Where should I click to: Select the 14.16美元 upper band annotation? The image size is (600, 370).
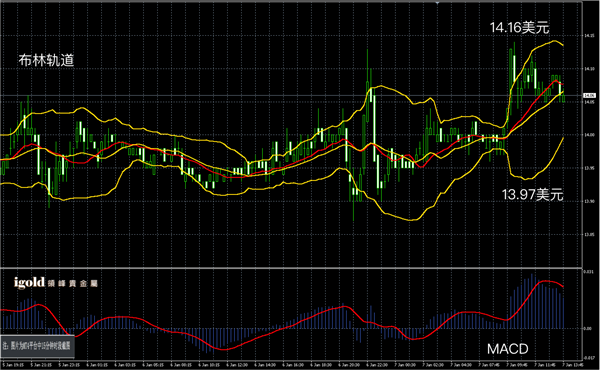point(519,28)
